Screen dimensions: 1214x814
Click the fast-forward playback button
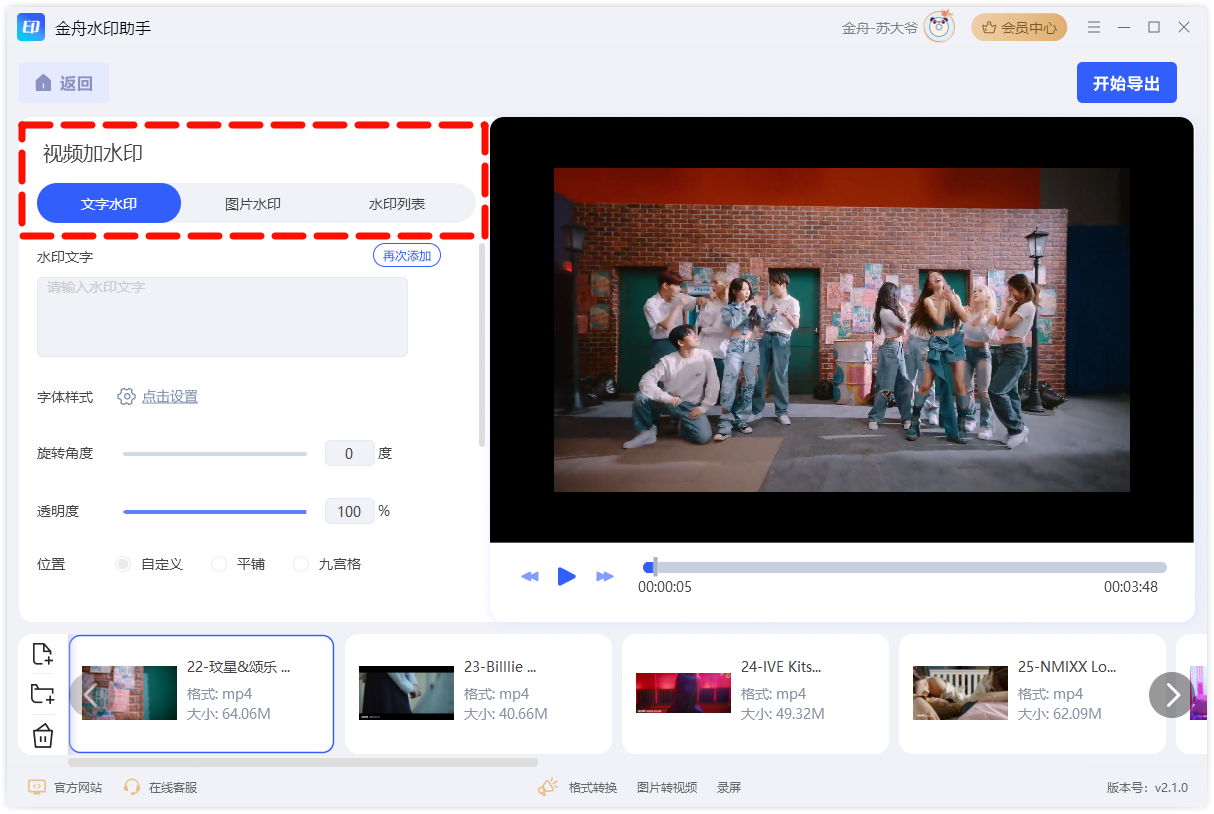click(x=604, y=576)
